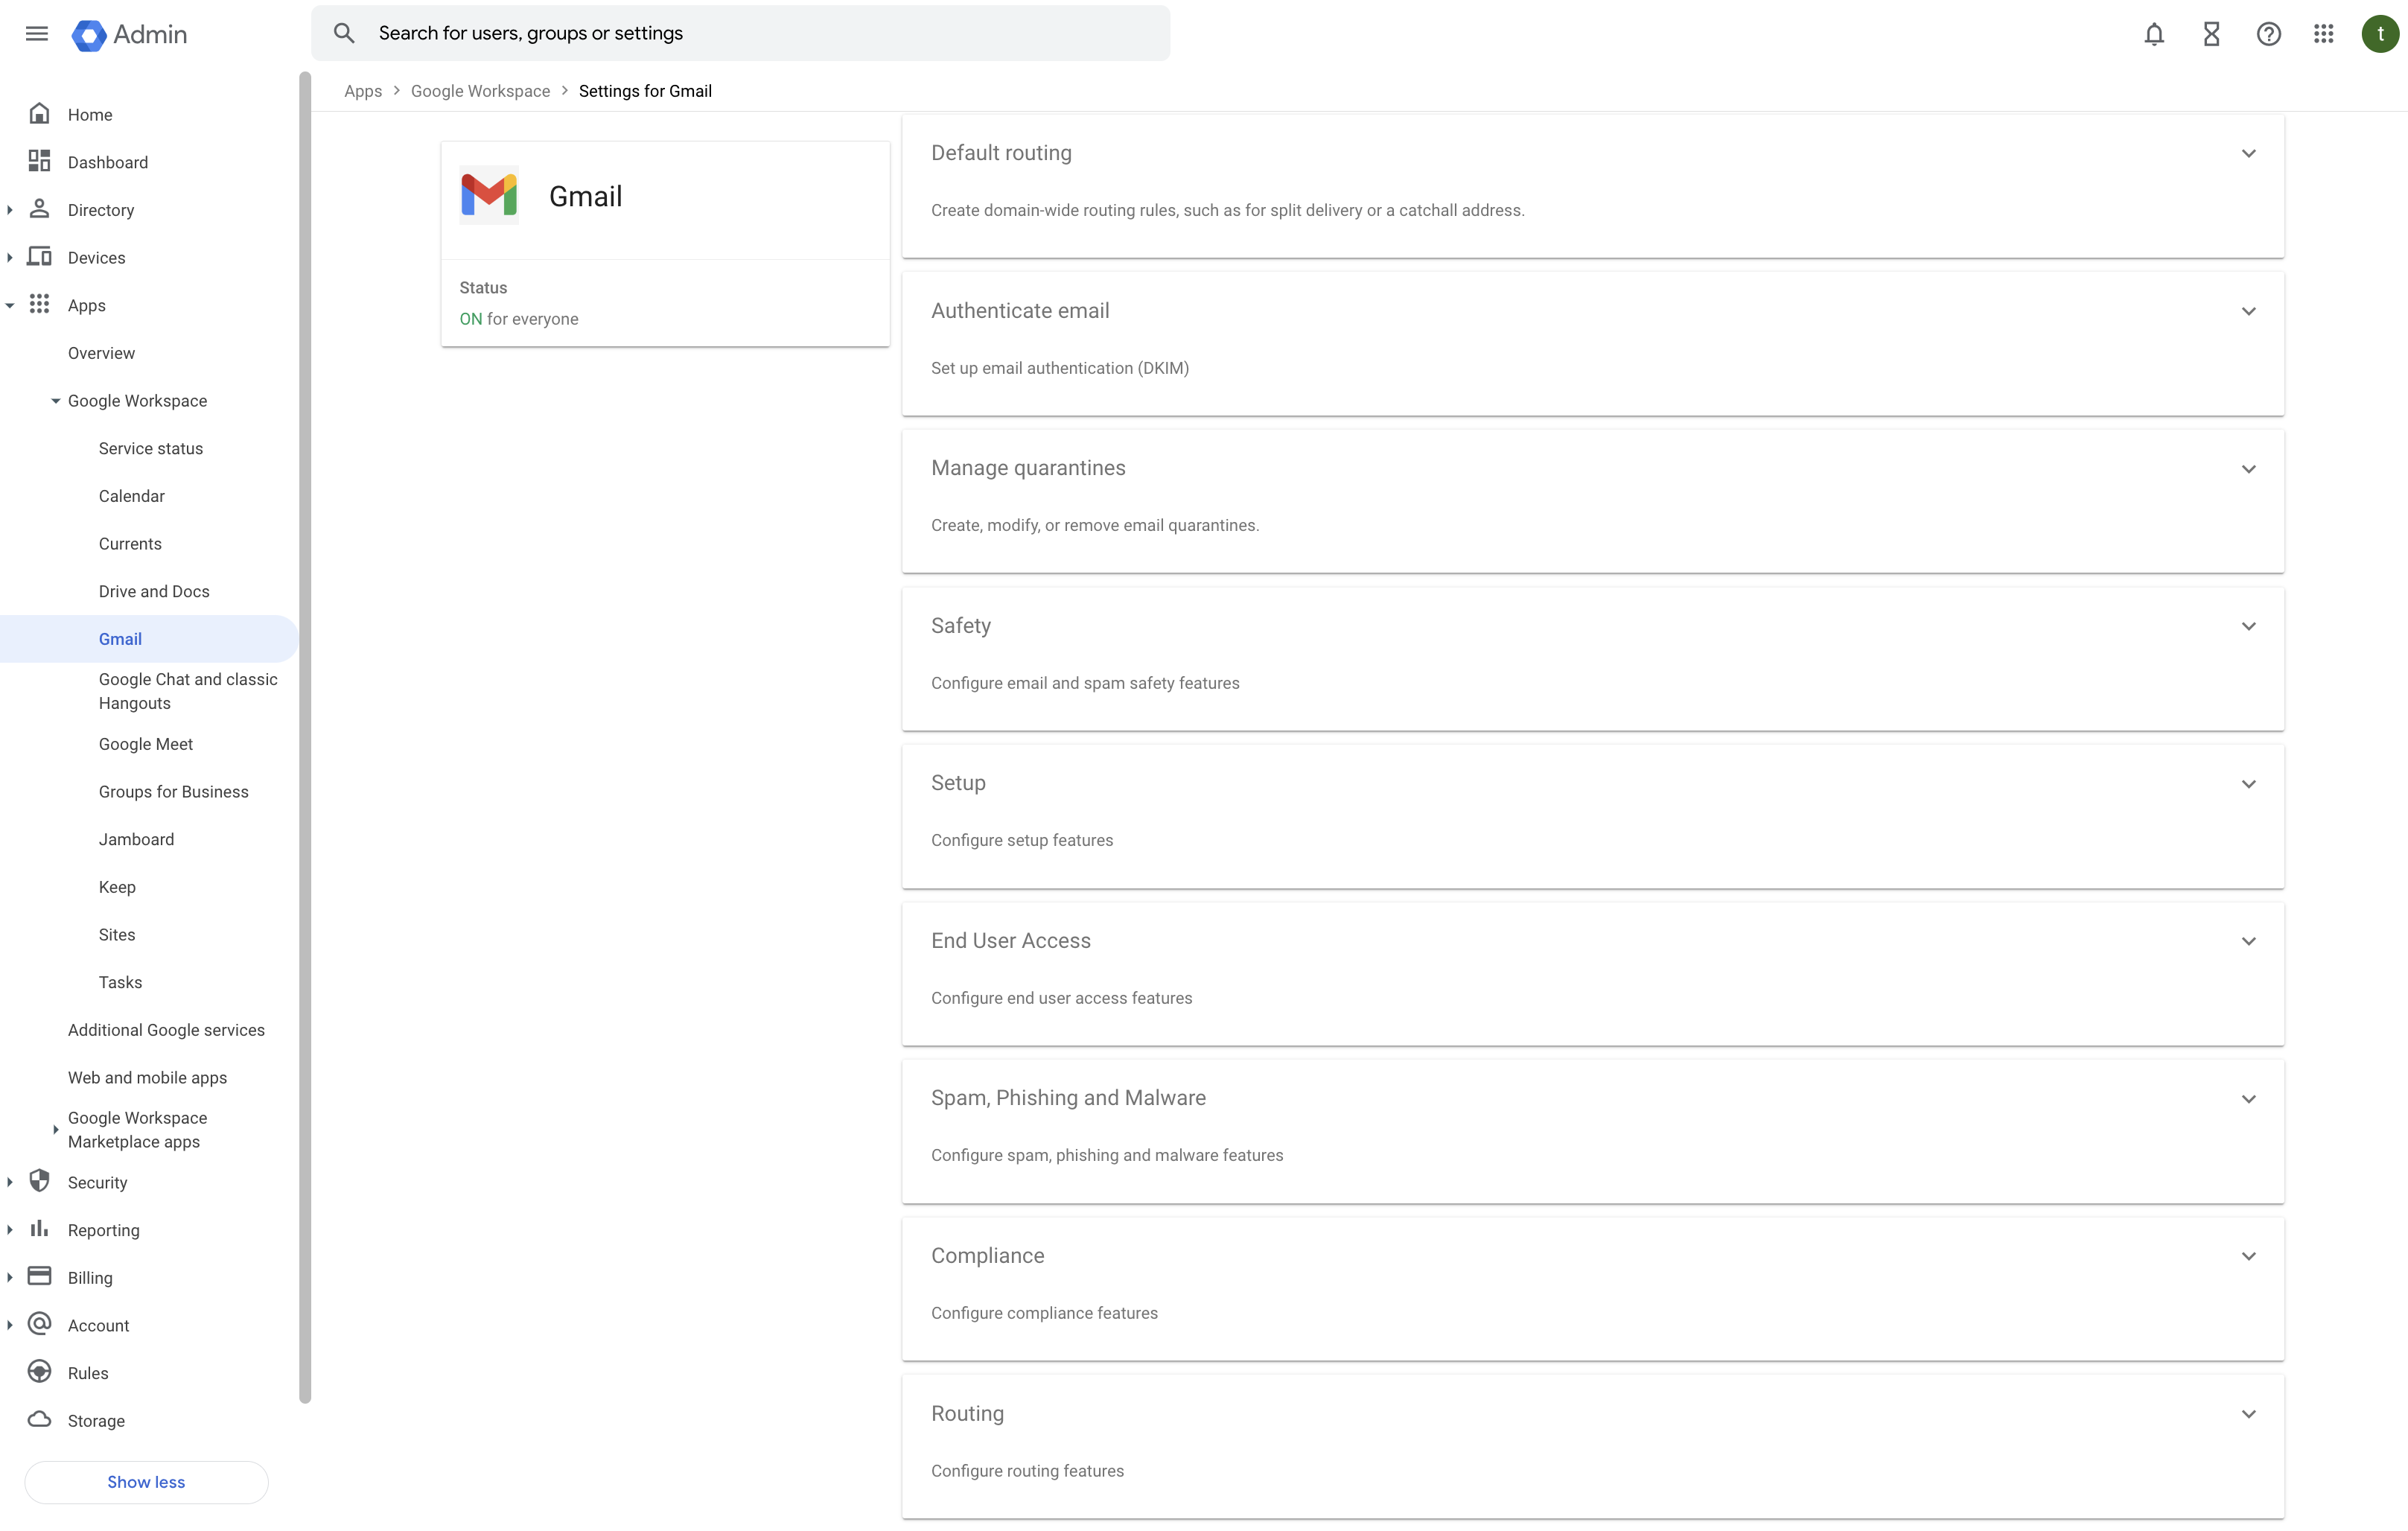Image resolution: width=2408 pixels, height=1531 pixels.
Task: Click the pending tasks hourglass icon
Action: tap(2211, 33)
